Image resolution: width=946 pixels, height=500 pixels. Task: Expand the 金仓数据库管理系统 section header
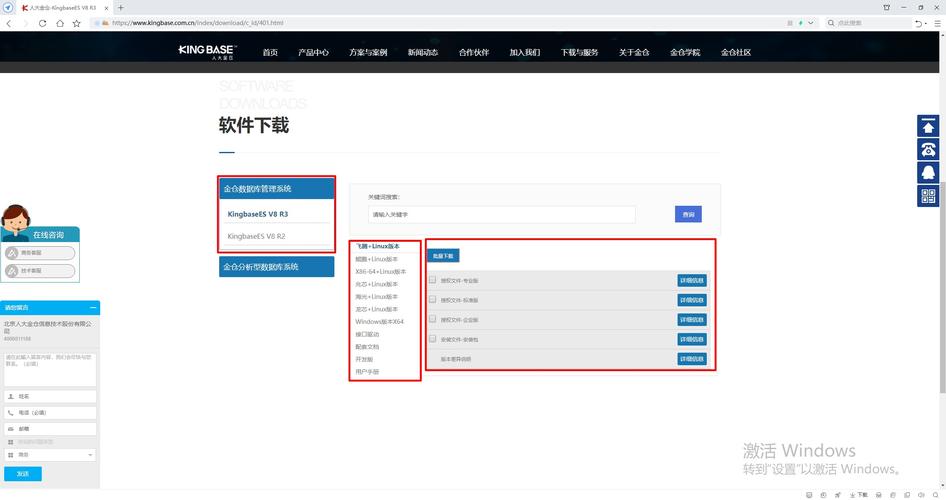pos(276,189)
